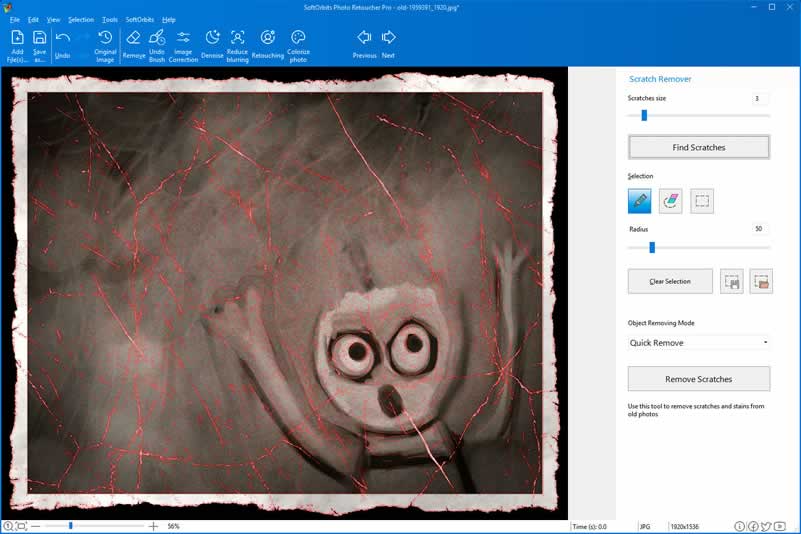
Task: Select the pencil marker selection tool
Action: click(640, 201)
